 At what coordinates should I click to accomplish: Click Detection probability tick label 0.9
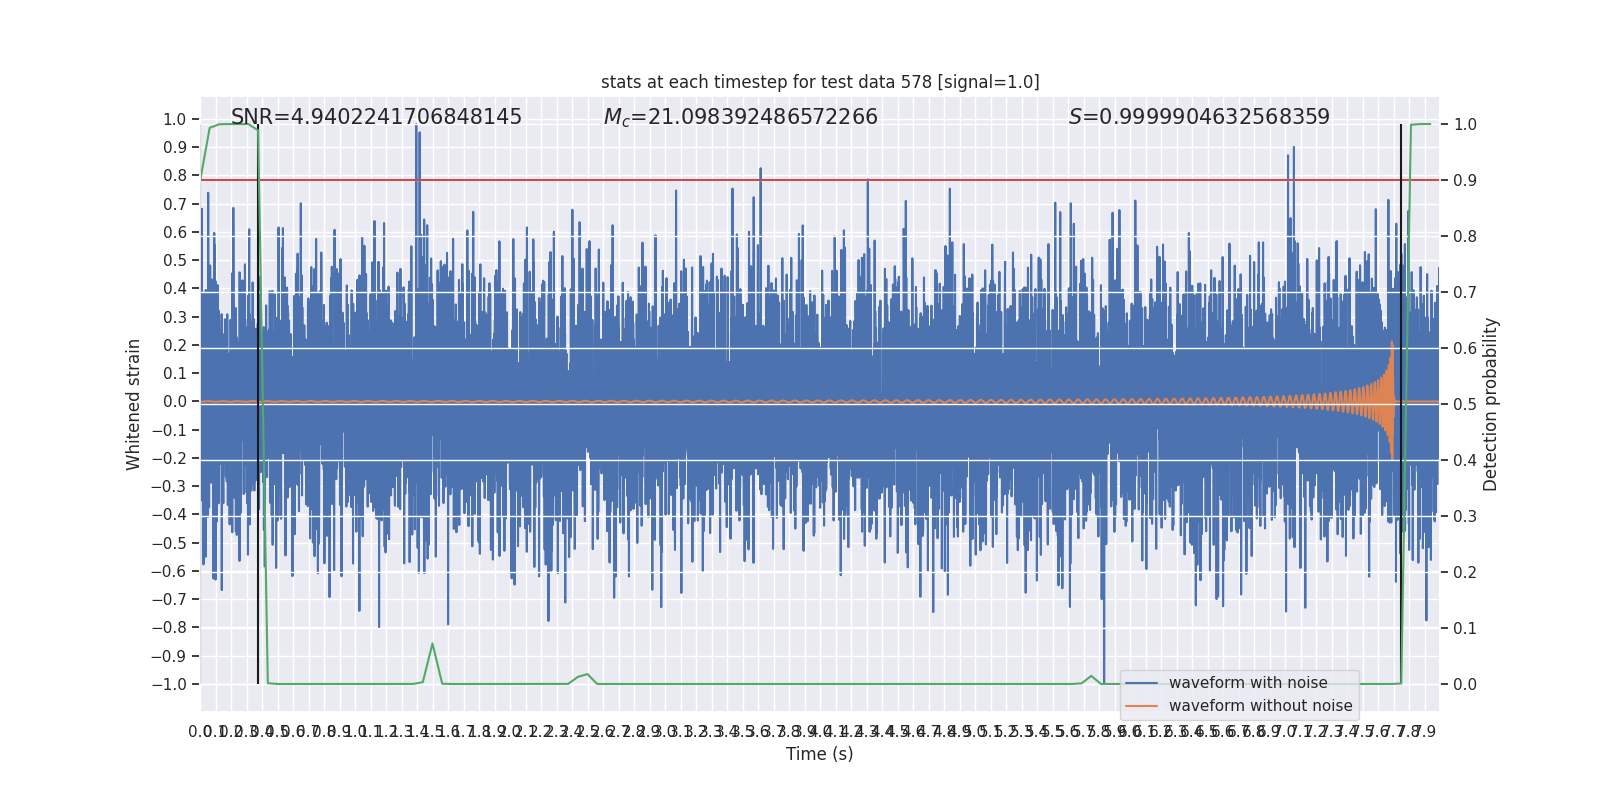tap(1465, 180)
